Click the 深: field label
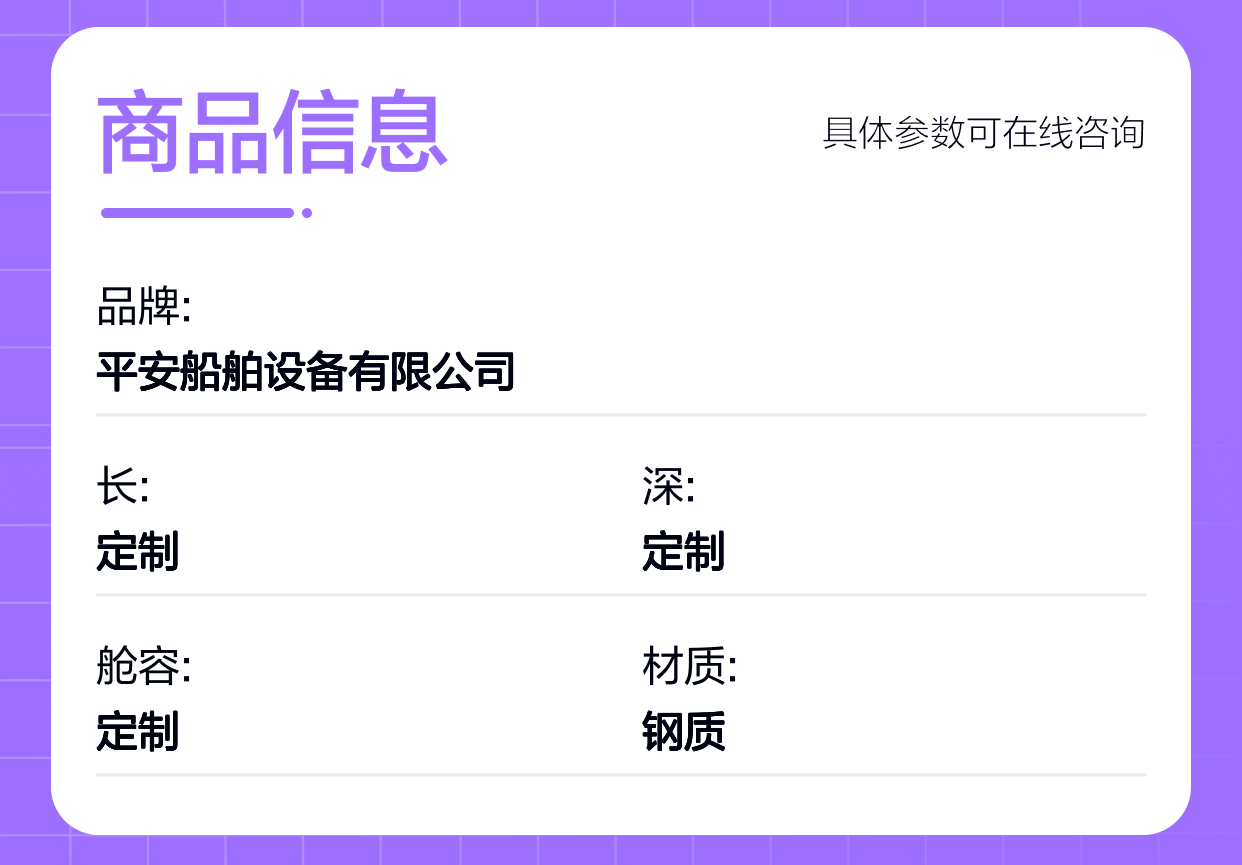1242x865 pixels. [x=668, y=488]
